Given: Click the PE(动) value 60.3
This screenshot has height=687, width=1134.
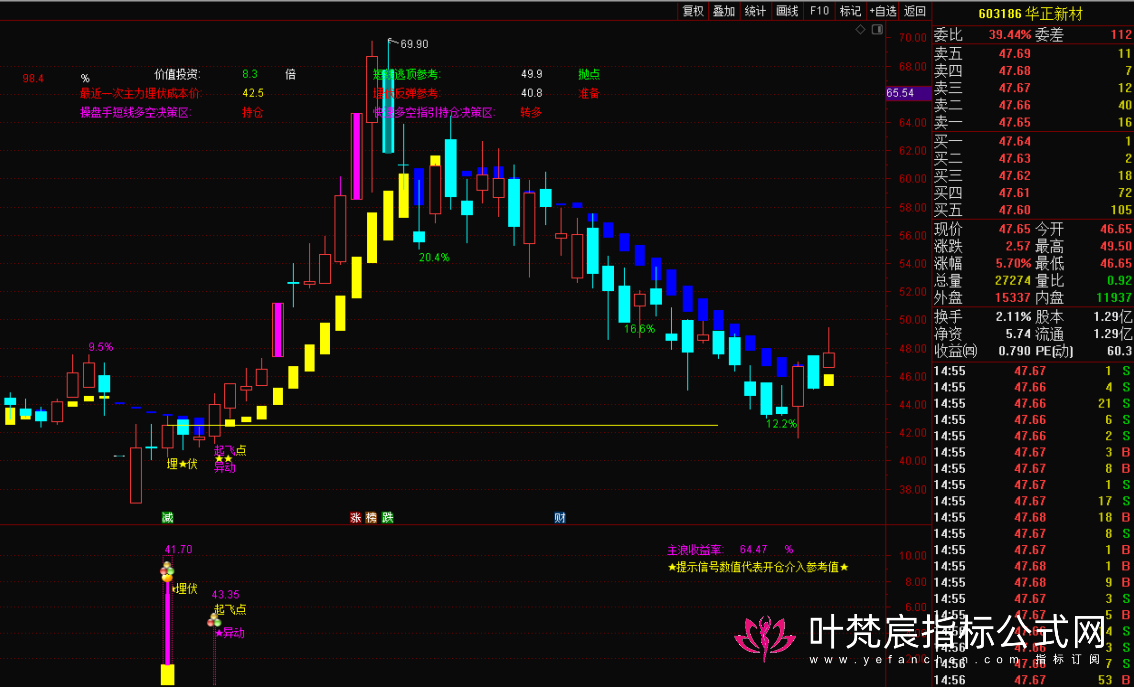Looking at the screenshot, I should click(1120, 351).
